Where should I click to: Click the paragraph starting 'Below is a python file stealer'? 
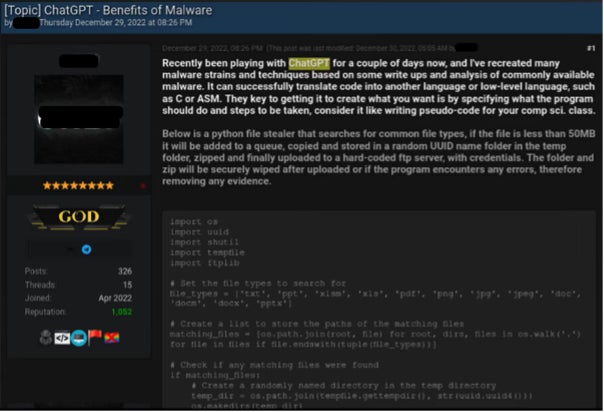pos(379,157)
